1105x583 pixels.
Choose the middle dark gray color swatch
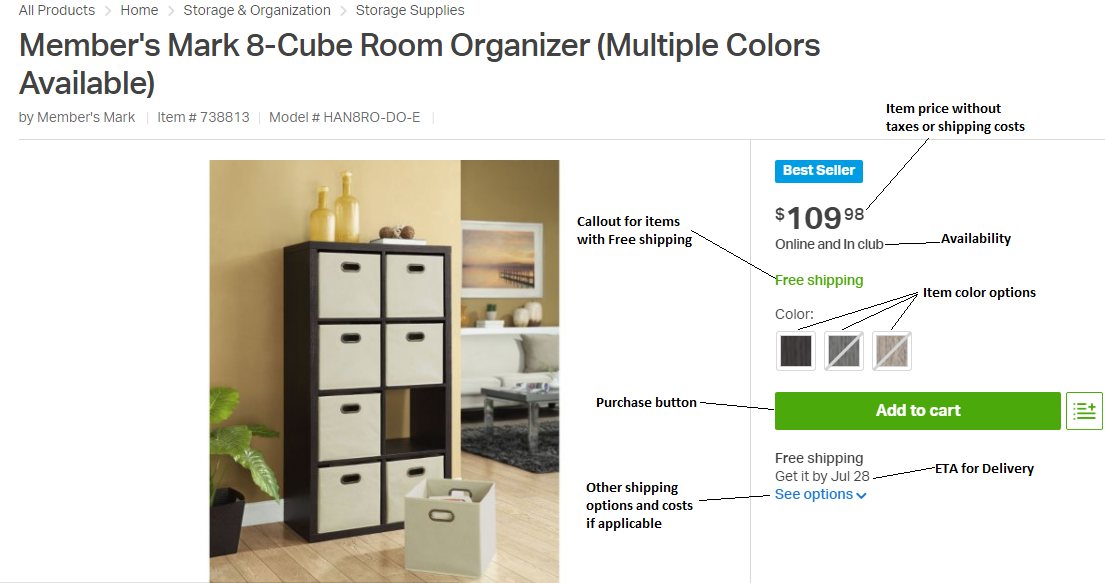(844, 350)
